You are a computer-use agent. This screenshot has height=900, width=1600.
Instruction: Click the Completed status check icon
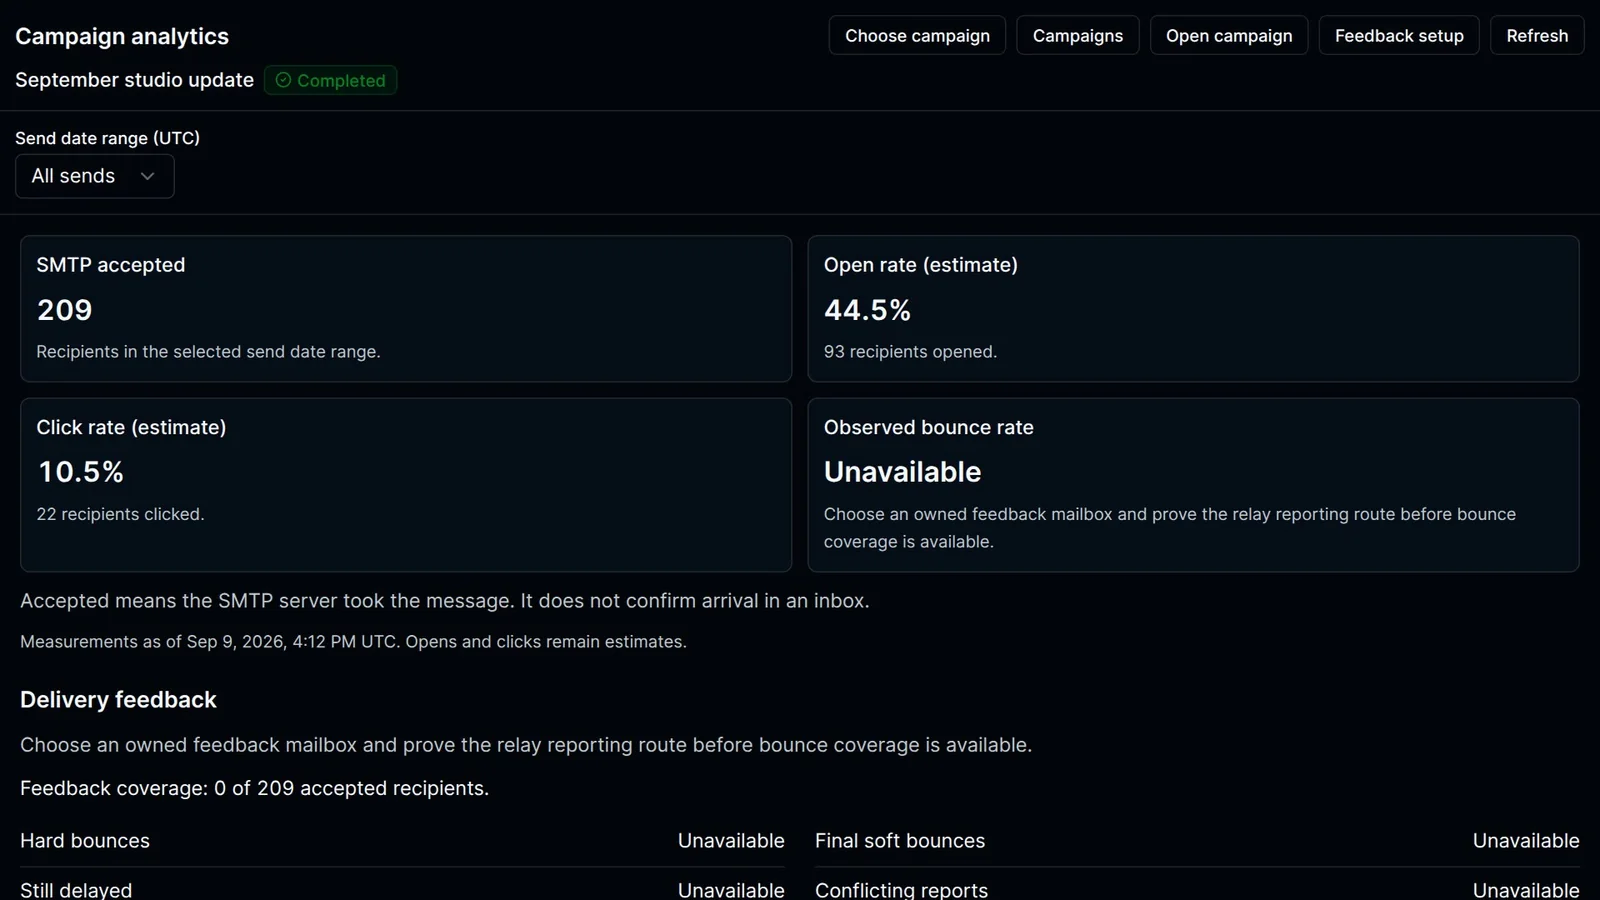(x=283, y=80)
